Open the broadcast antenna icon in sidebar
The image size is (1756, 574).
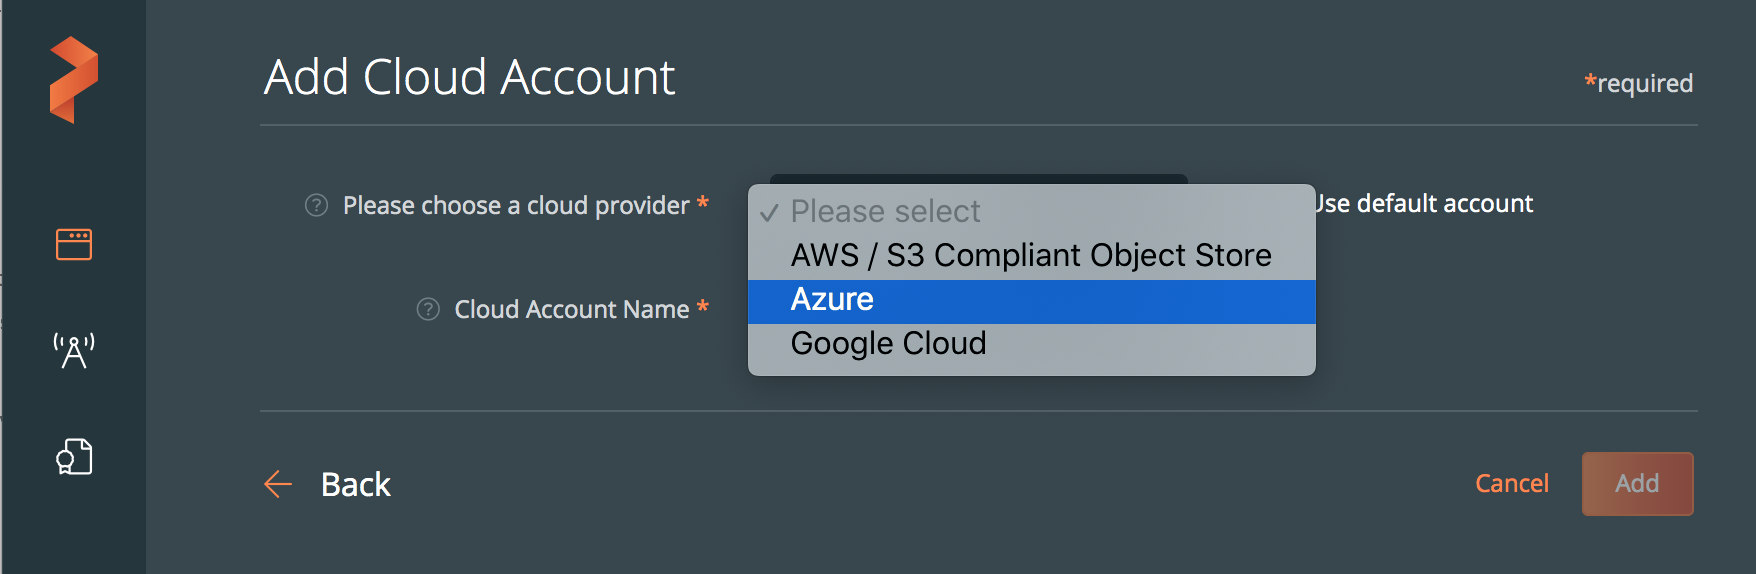click(74, 351)
